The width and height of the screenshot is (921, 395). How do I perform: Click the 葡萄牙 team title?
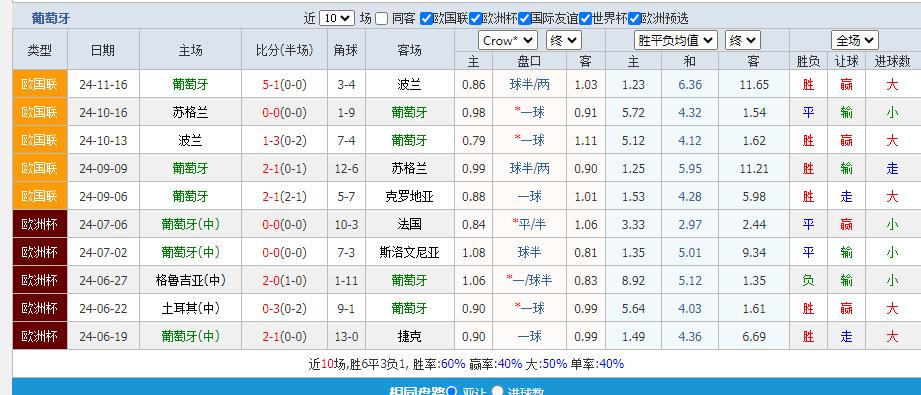click(51, 18)
